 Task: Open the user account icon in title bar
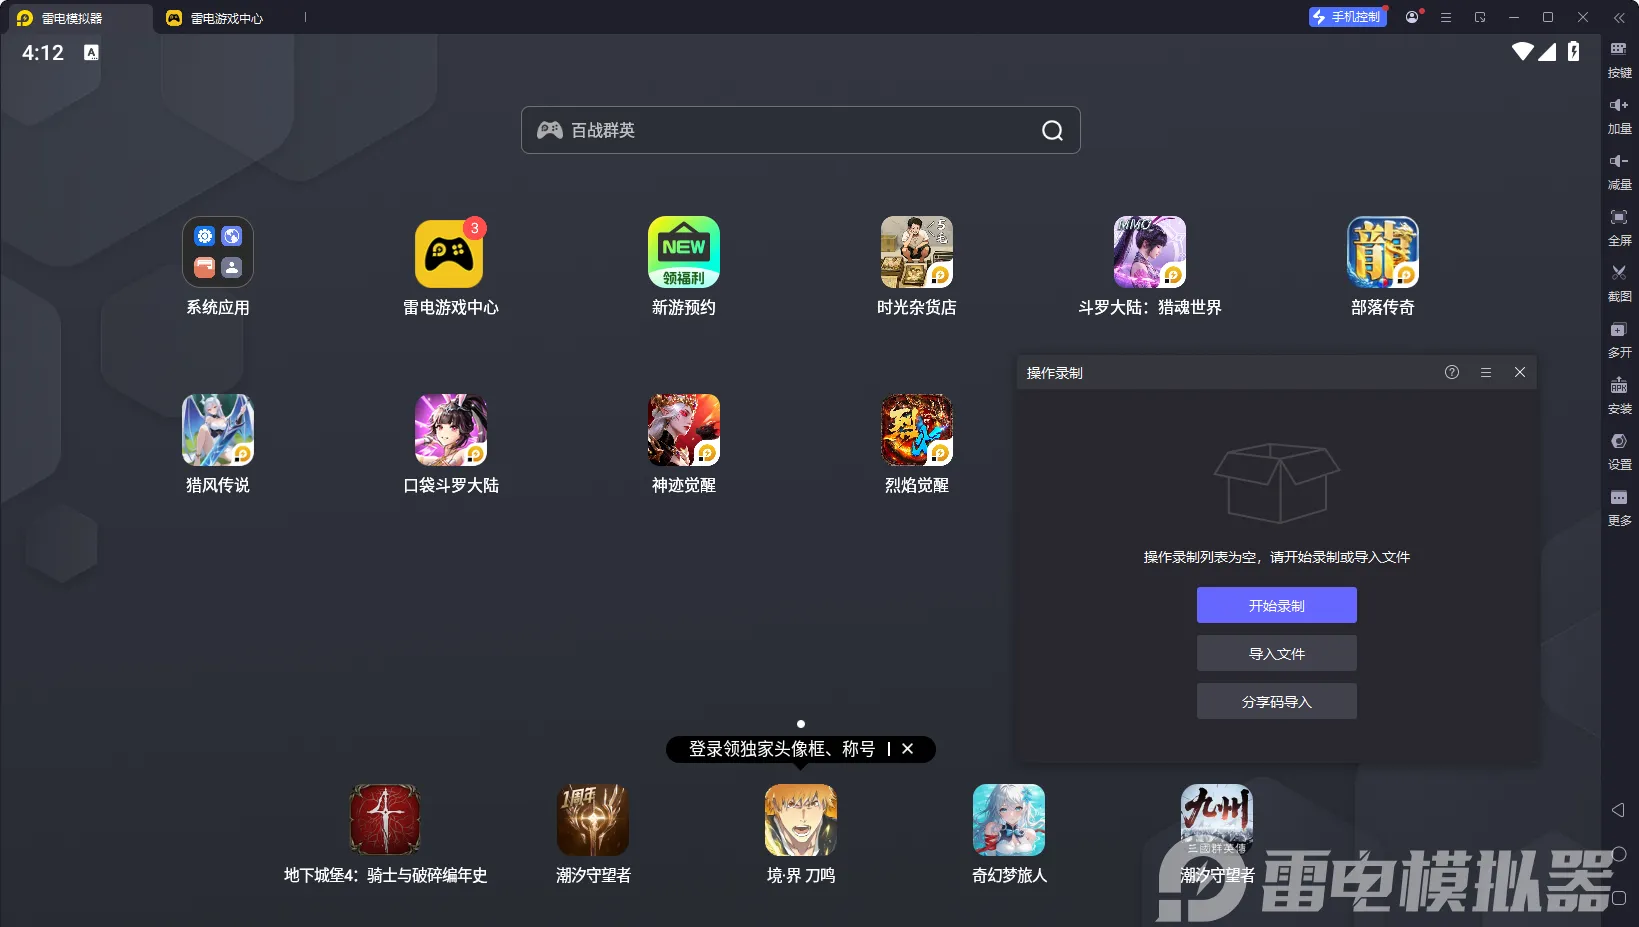(1412, 17)
